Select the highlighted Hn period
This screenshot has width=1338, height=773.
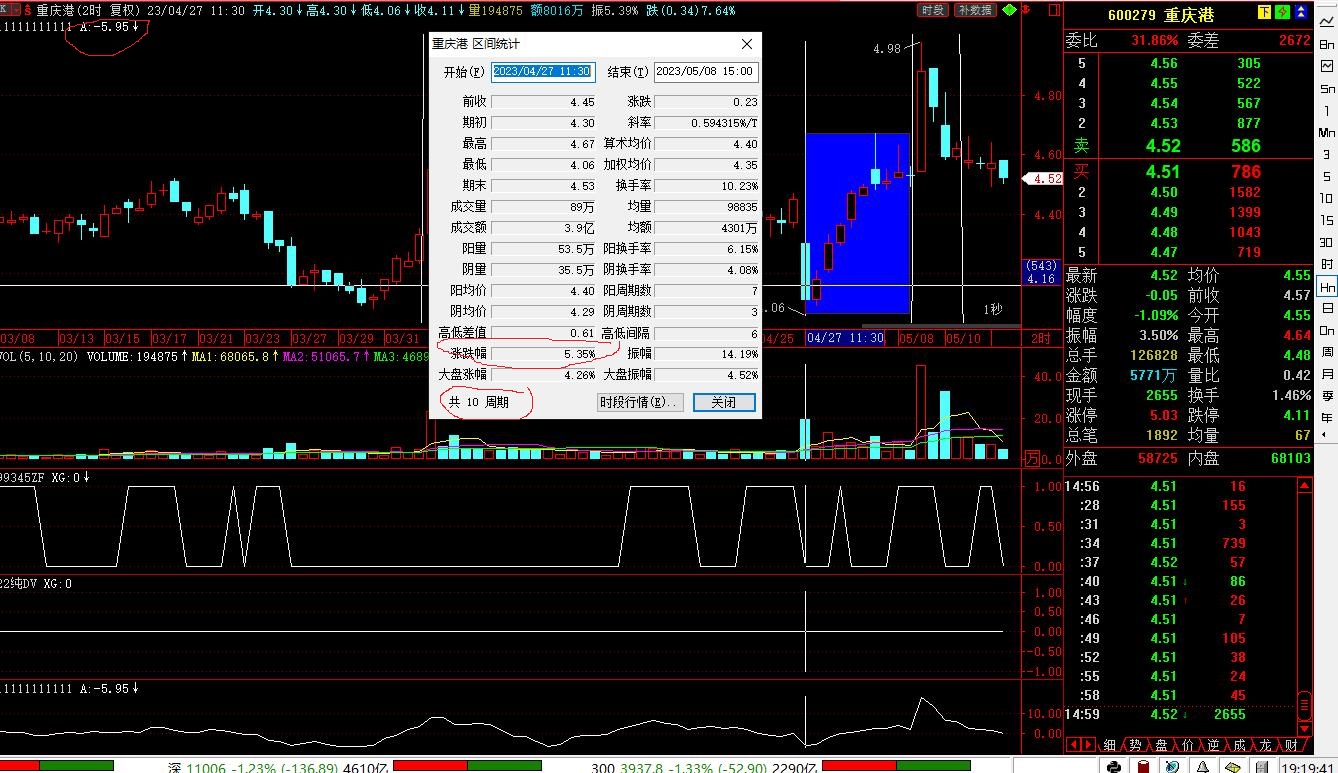(1327, 286)
